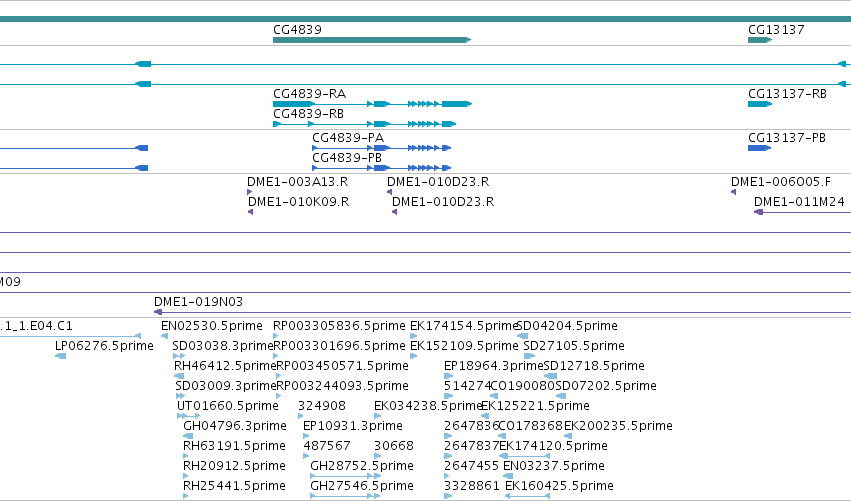
Task: Click the CG4839-RA transcript glyph
Action: pyautogui.click(x=372, y=104)
